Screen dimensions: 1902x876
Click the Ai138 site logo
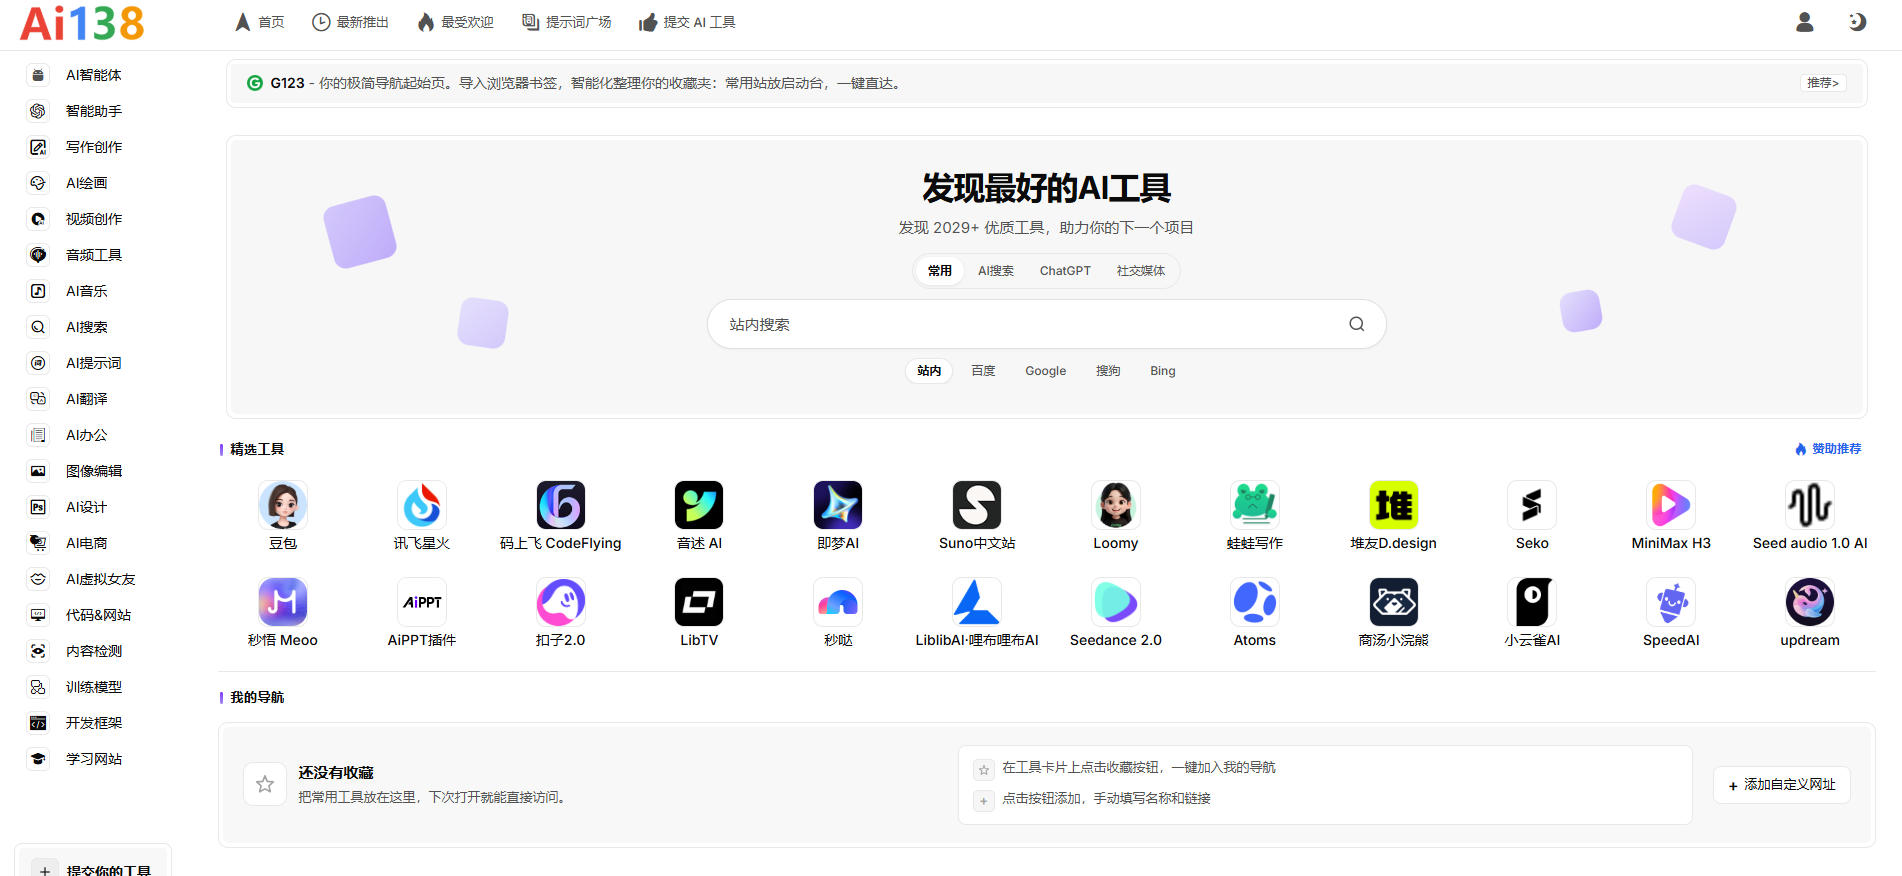82,23
